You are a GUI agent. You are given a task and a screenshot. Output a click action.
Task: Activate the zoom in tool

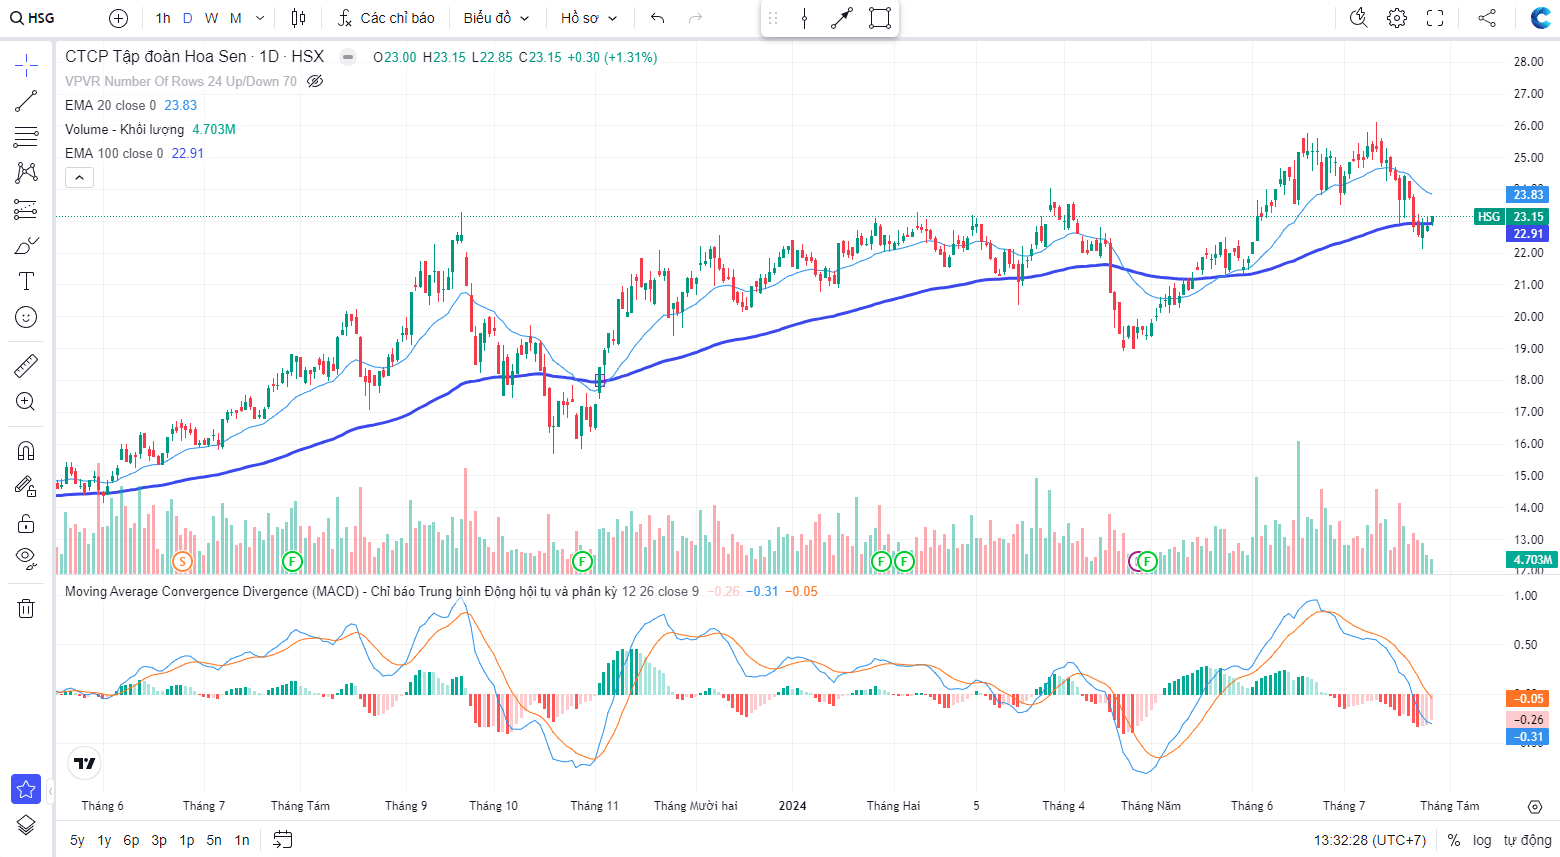(26, 402)
